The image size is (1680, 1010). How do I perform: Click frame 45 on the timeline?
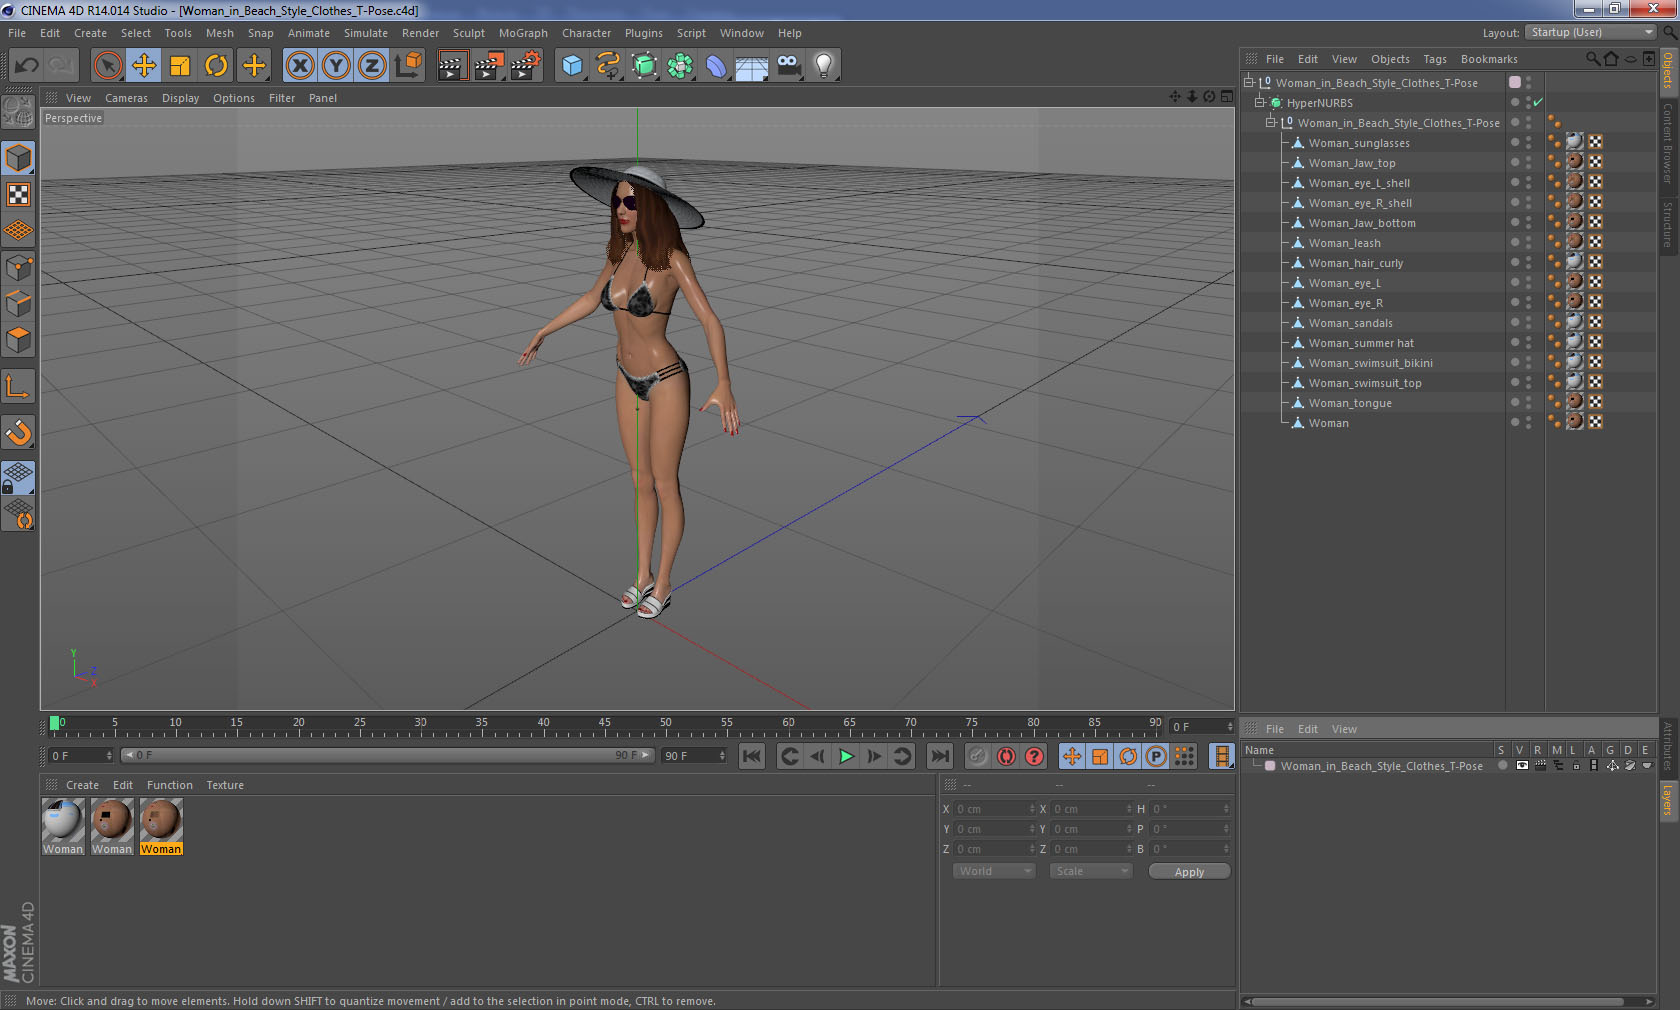click(x=604, y=725)
